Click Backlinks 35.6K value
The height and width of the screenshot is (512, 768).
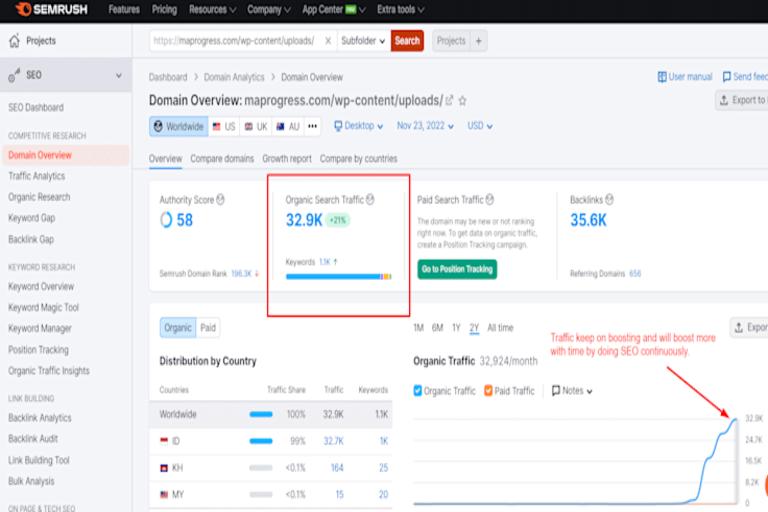pyautogui.click(x=588, y=220)
